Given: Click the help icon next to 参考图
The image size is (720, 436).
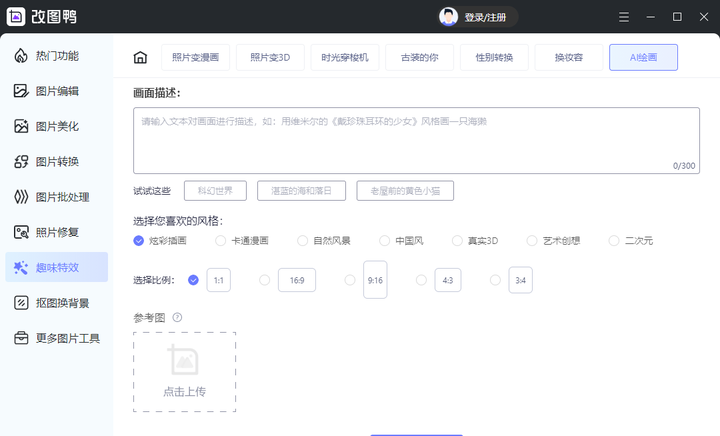Looking at the screenshot, I should pos(177,317).
